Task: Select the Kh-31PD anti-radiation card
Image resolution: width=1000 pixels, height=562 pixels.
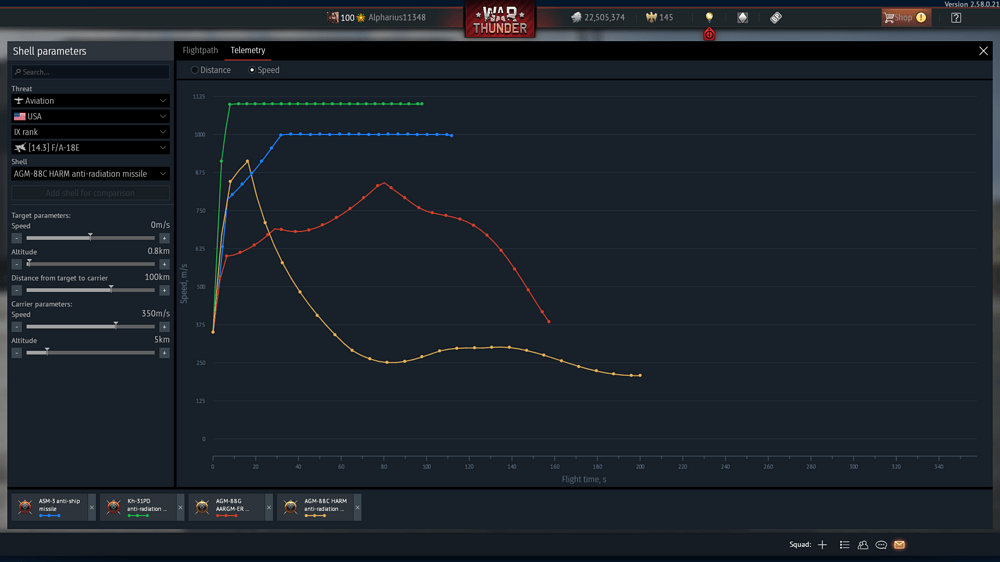Action: pyautogui.click(x=138, y=507)
